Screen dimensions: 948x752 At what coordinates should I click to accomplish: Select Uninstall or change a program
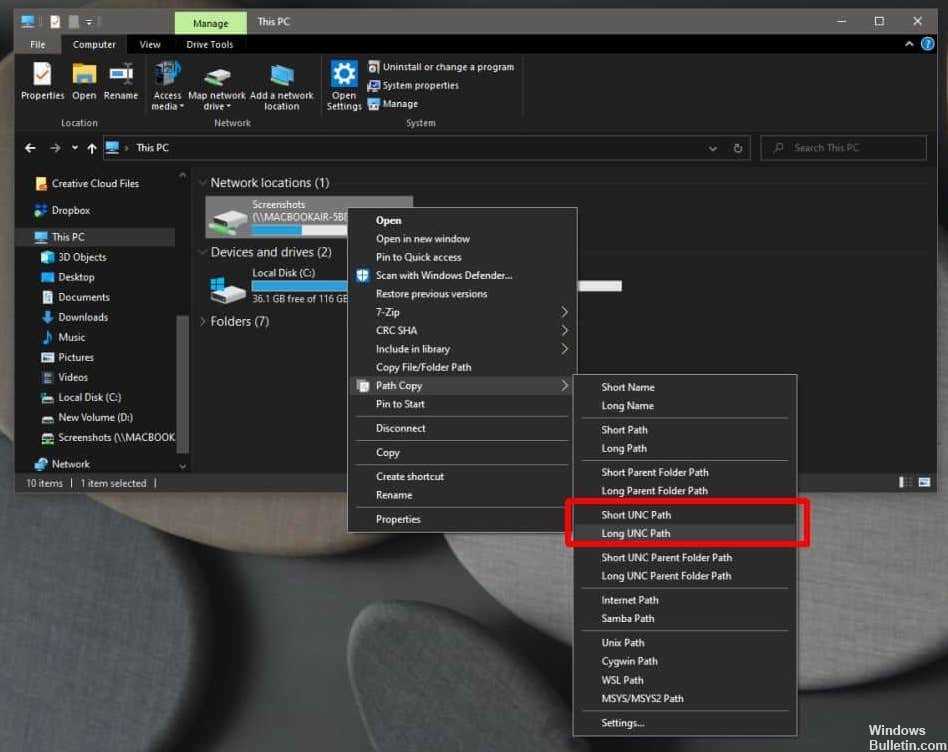[x=447, y=67]
